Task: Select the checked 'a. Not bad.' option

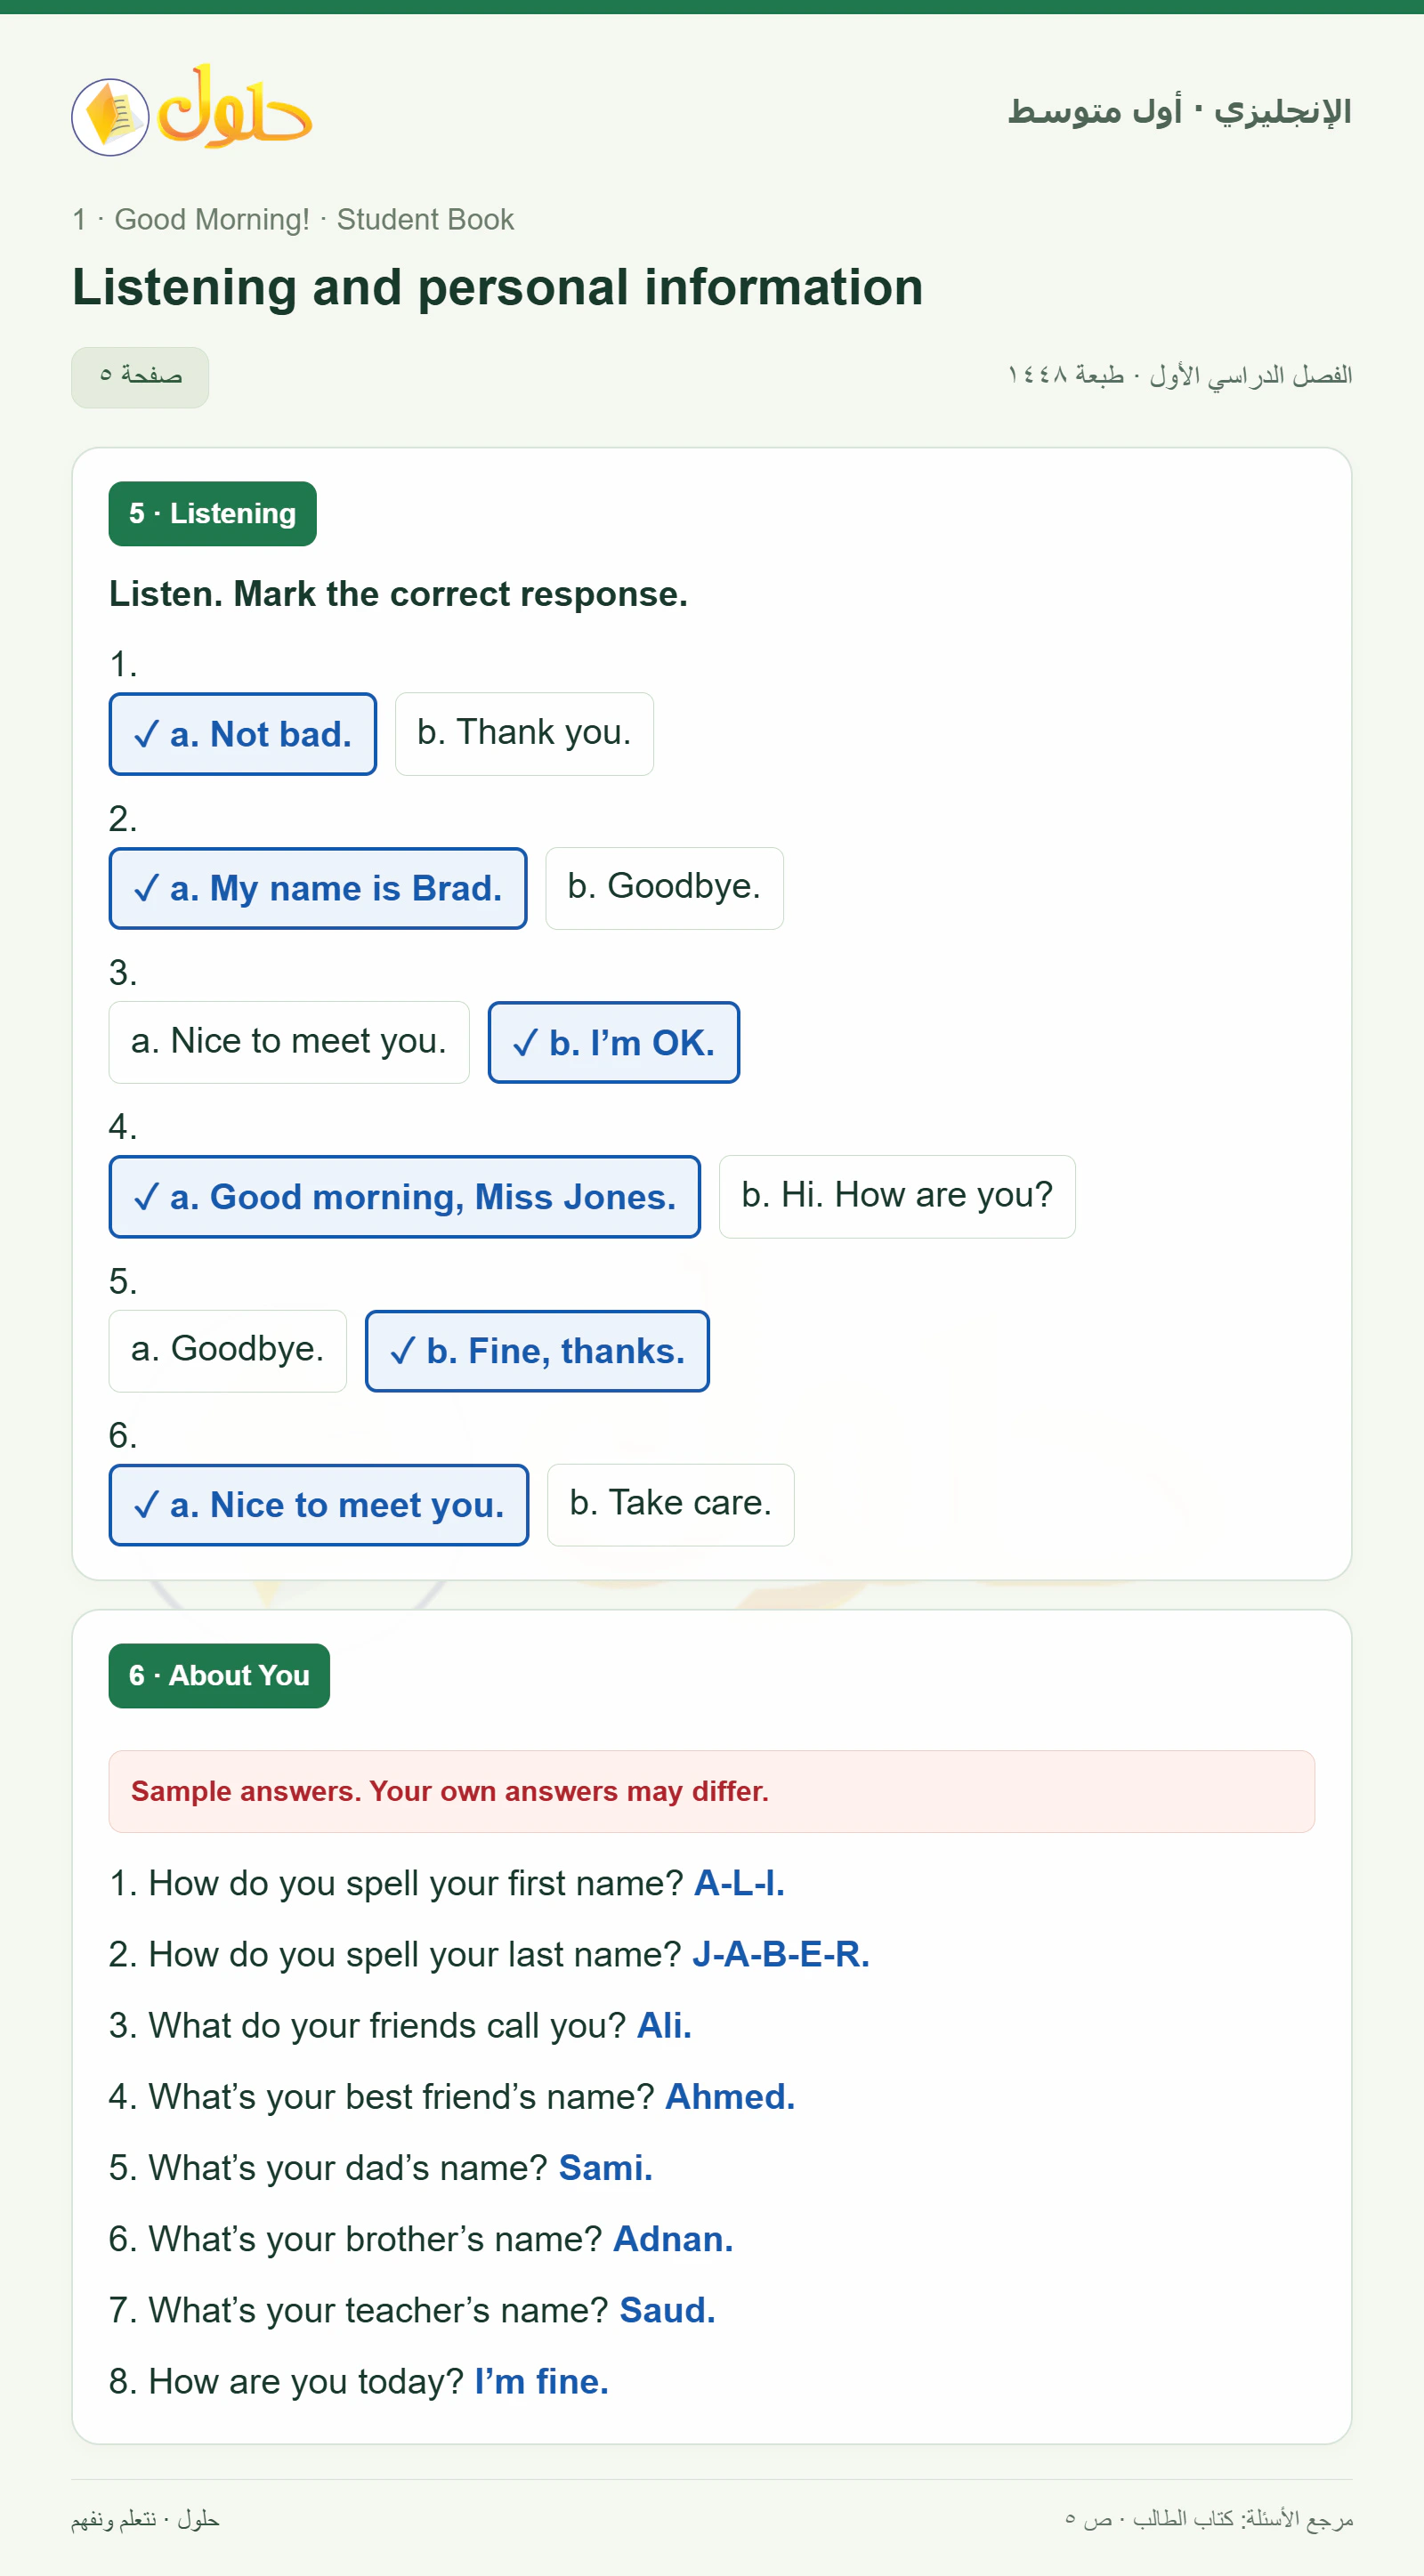Action: coord(243,734)
